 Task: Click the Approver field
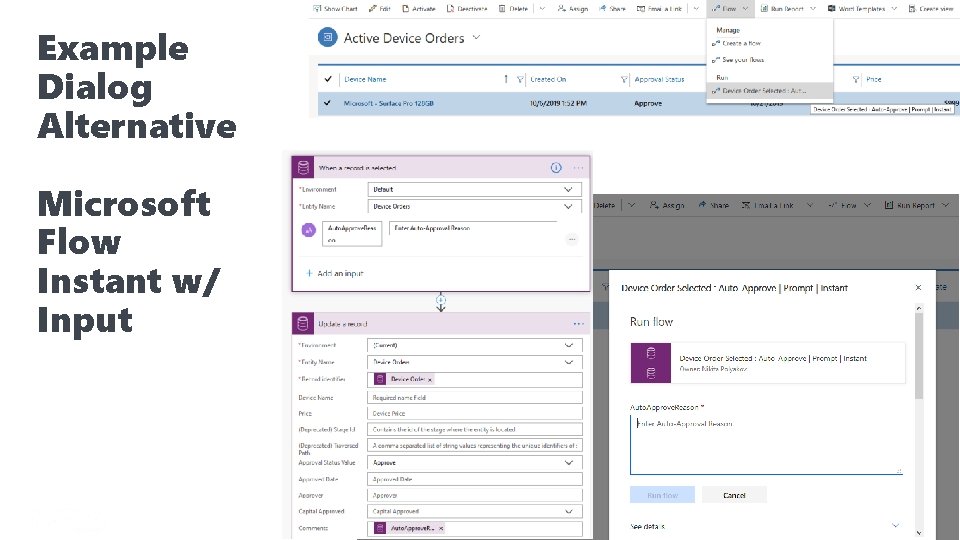474,495
